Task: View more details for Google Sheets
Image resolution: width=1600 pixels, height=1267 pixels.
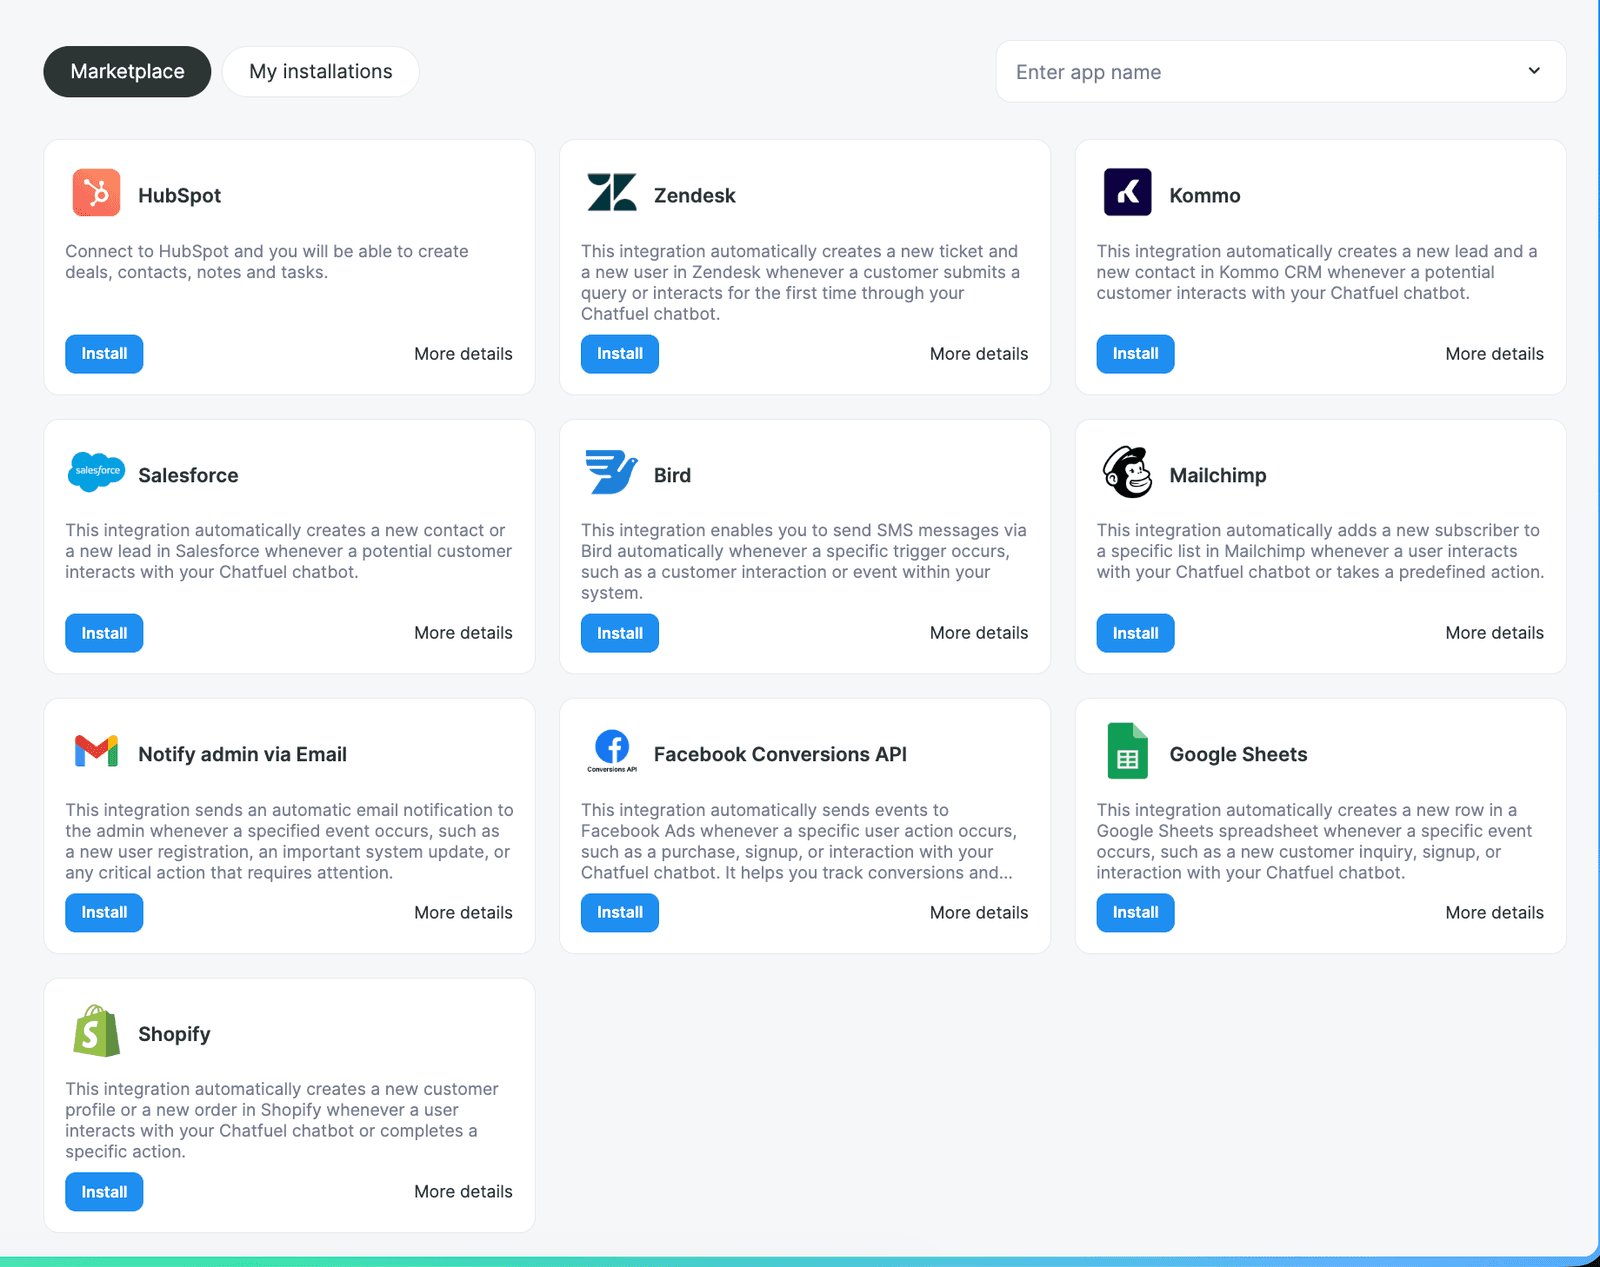Action: coord(1494,913)
